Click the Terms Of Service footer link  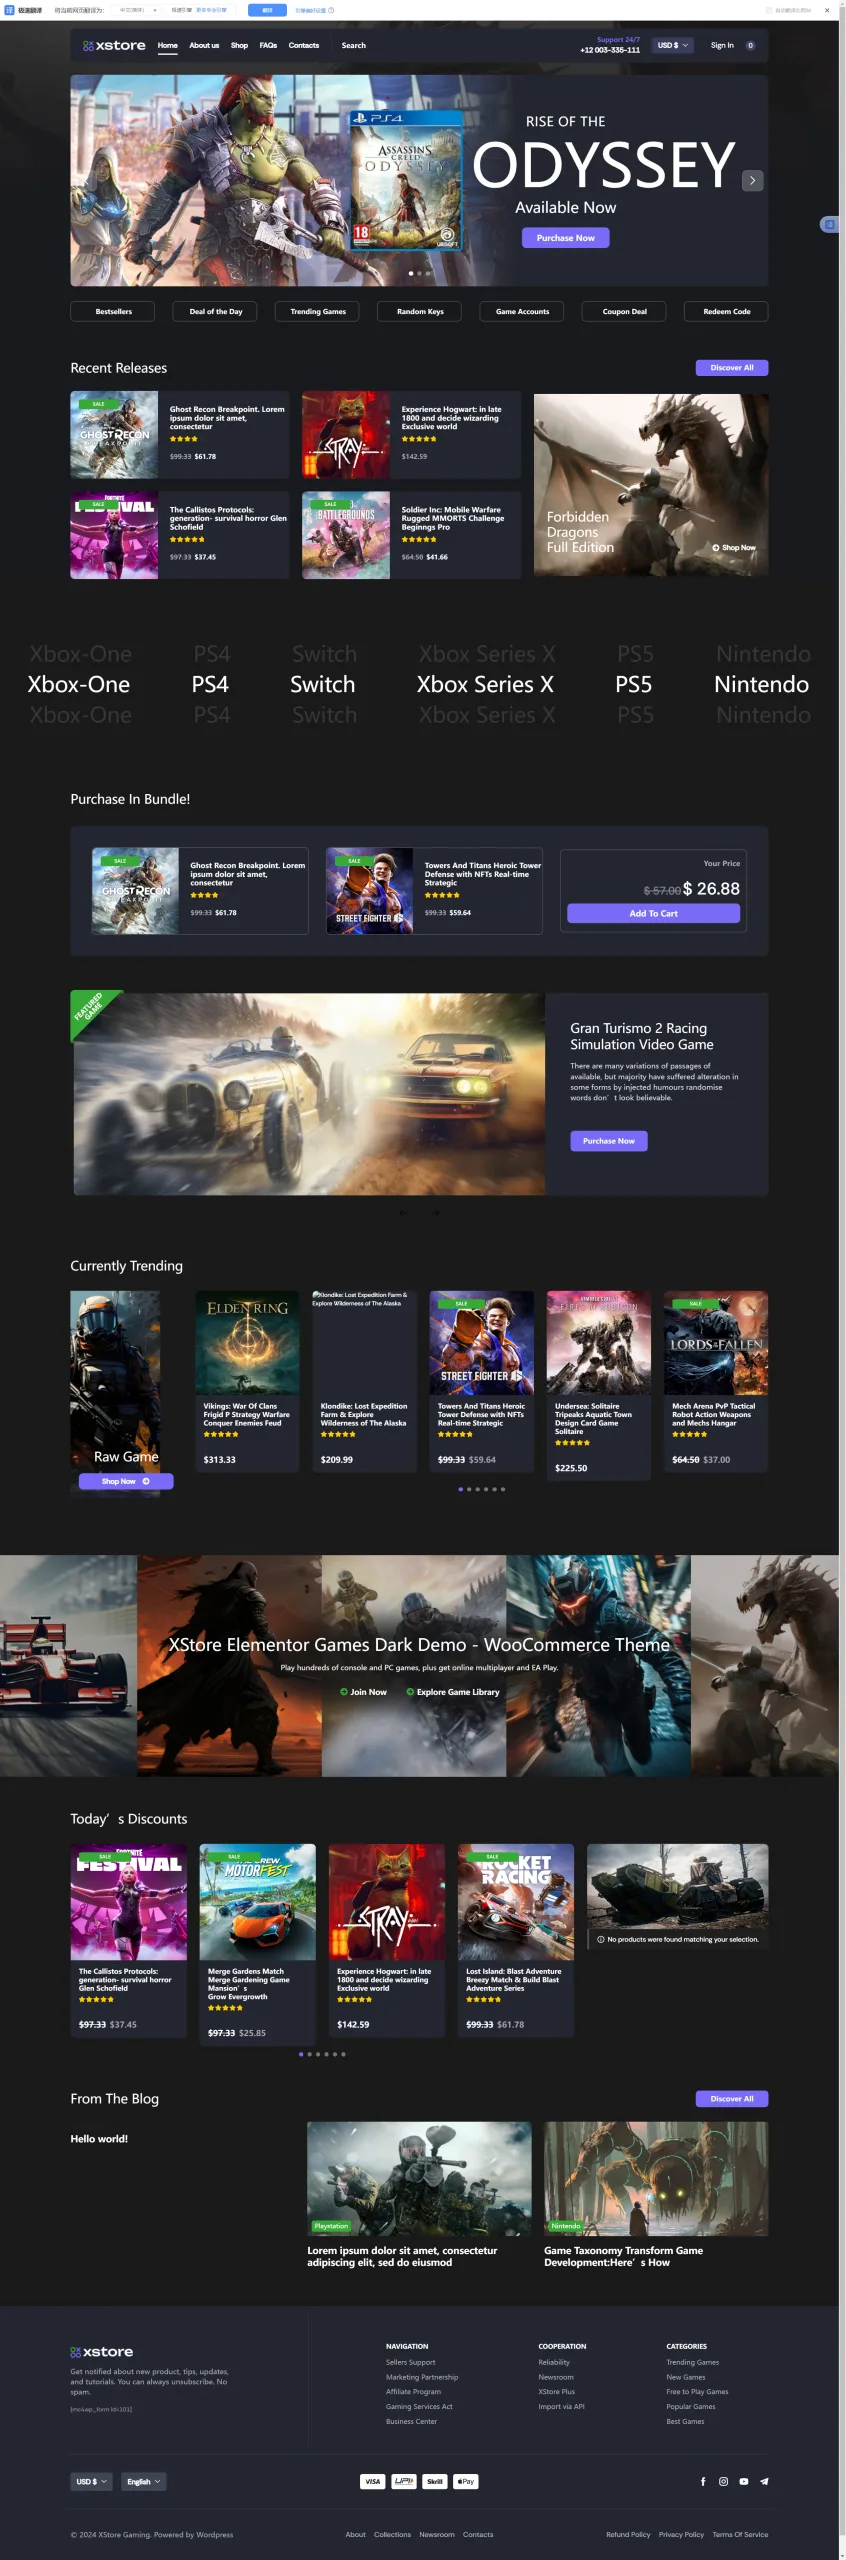pos(741,2535)
